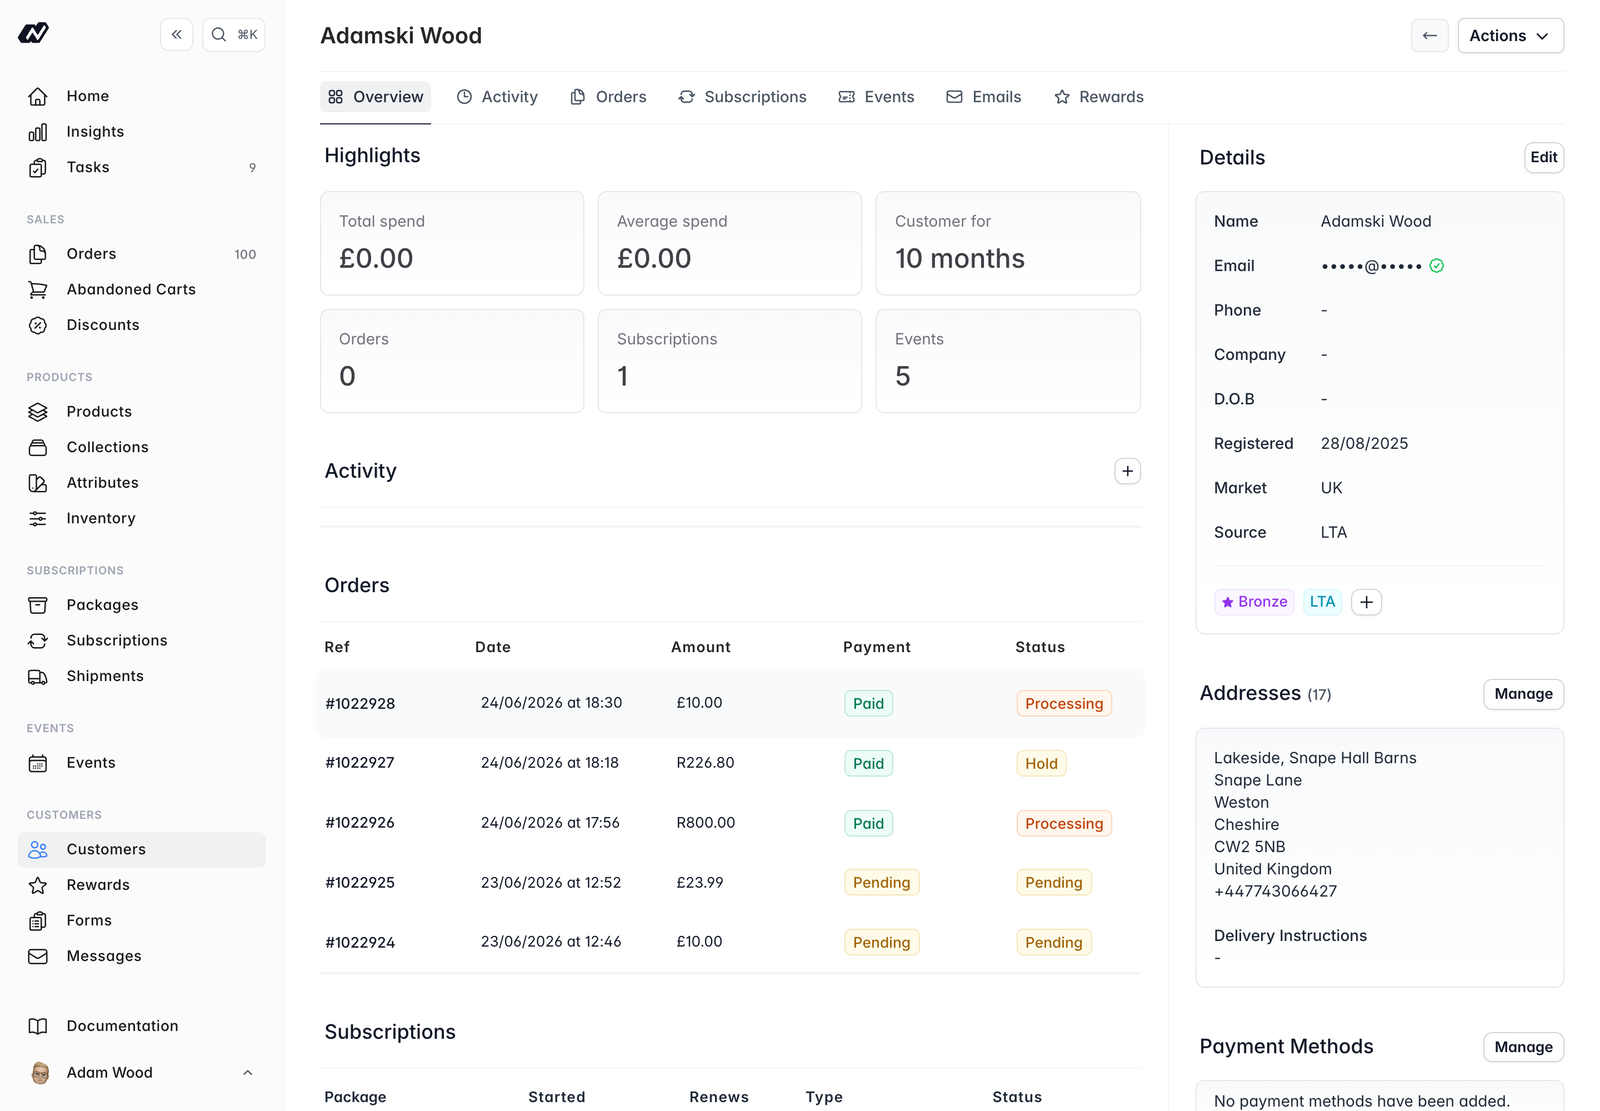Viewport: 1600px width, 1111px height.
Task: Click the Customers people icon
Action: [38, 850]
